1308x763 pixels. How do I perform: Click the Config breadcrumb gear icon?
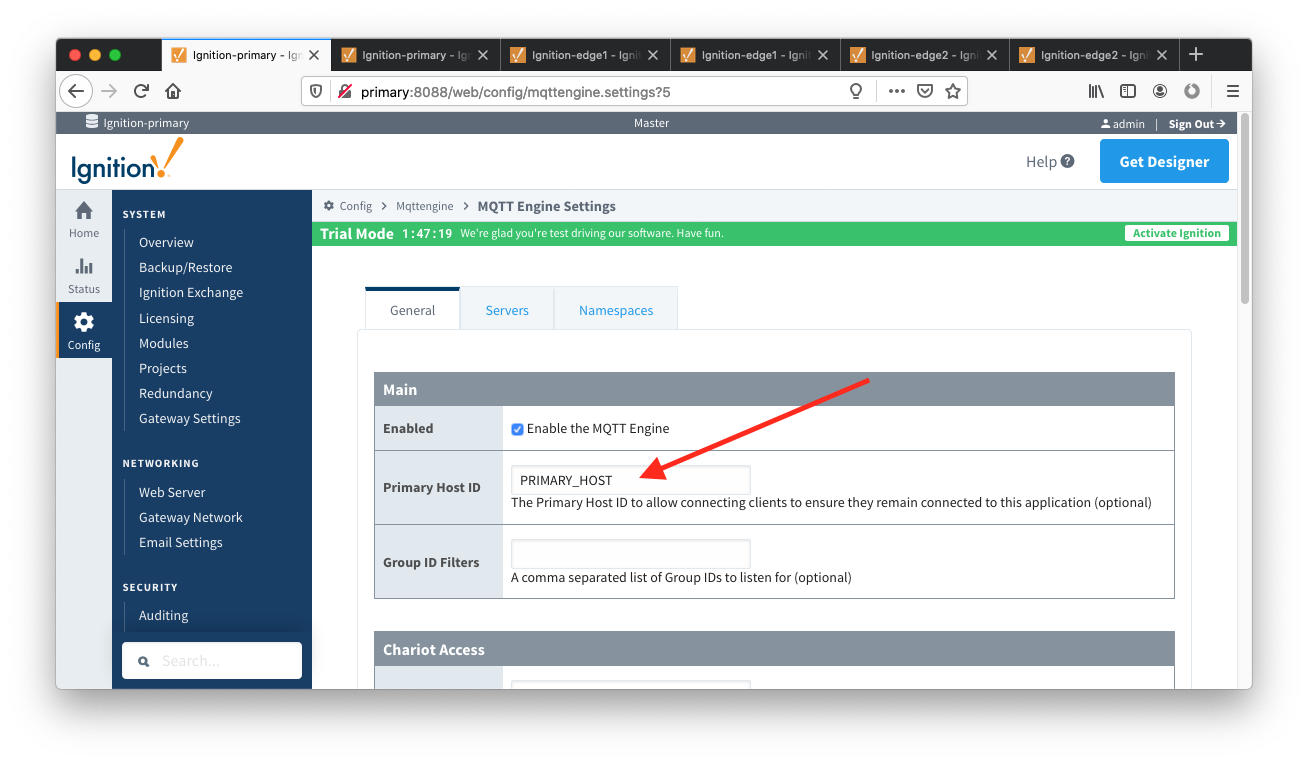point(329,206)
